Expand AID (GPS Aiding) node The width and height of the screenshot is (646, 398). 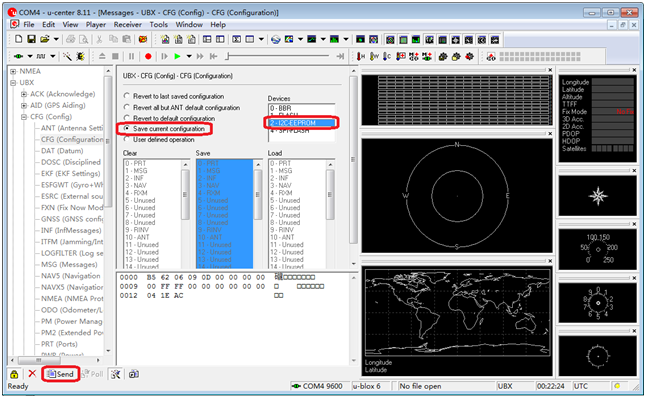coord(24,105)
